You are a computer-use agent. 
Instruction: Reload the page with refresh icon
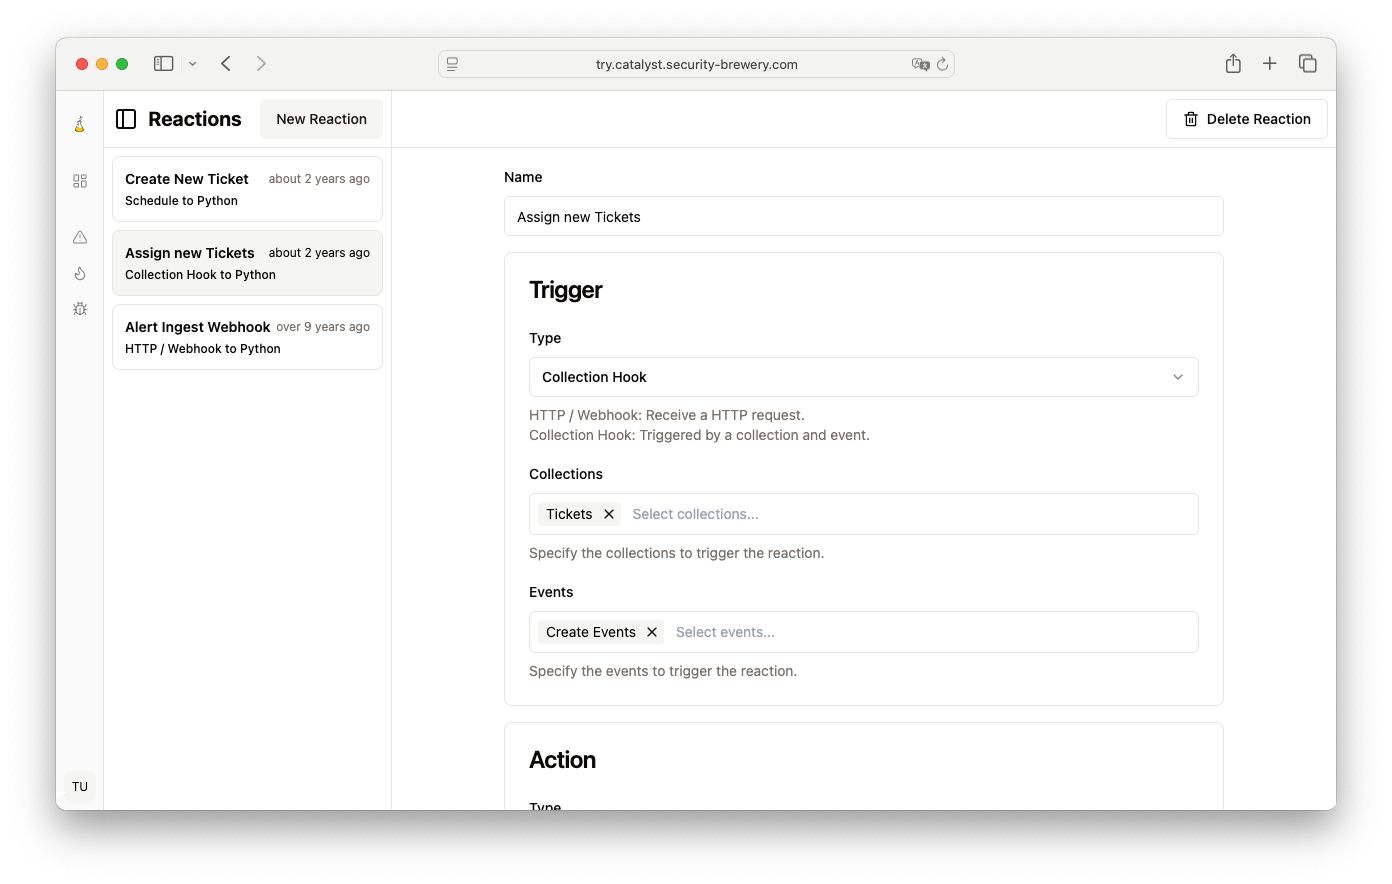(x=942, y=64)
